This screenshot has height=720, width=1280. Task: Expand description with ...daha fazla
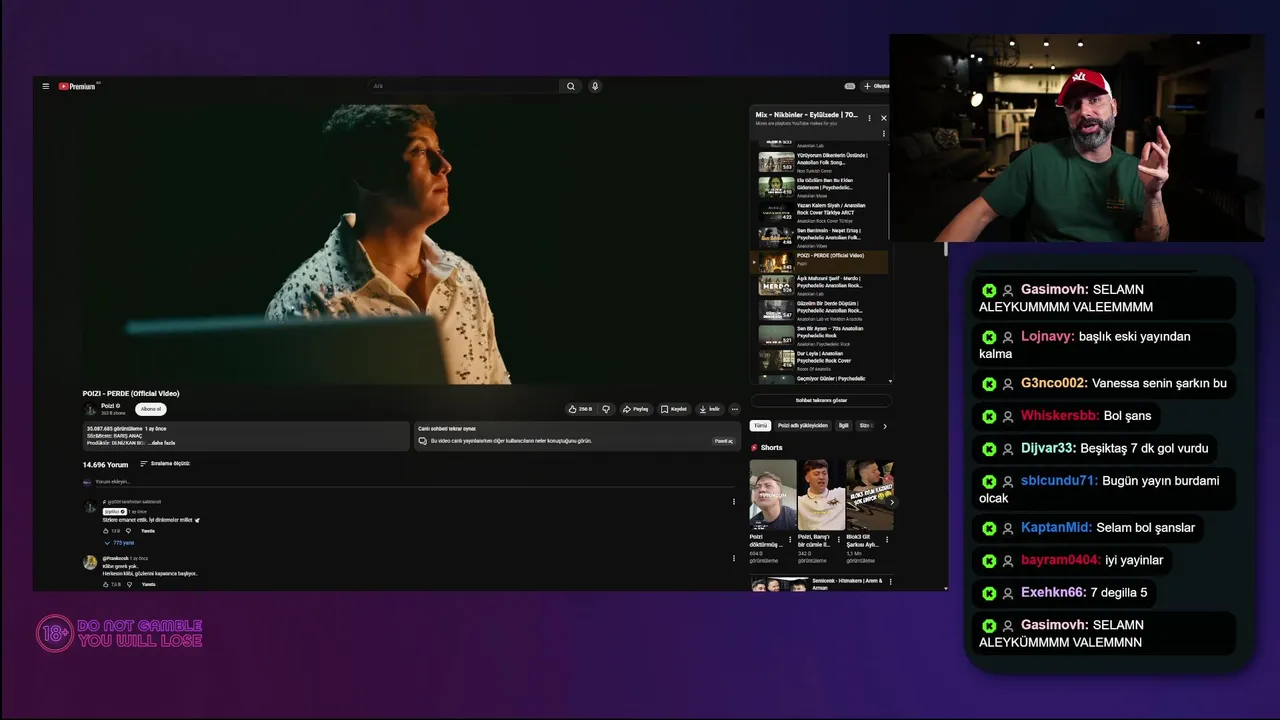pos(161,443)
